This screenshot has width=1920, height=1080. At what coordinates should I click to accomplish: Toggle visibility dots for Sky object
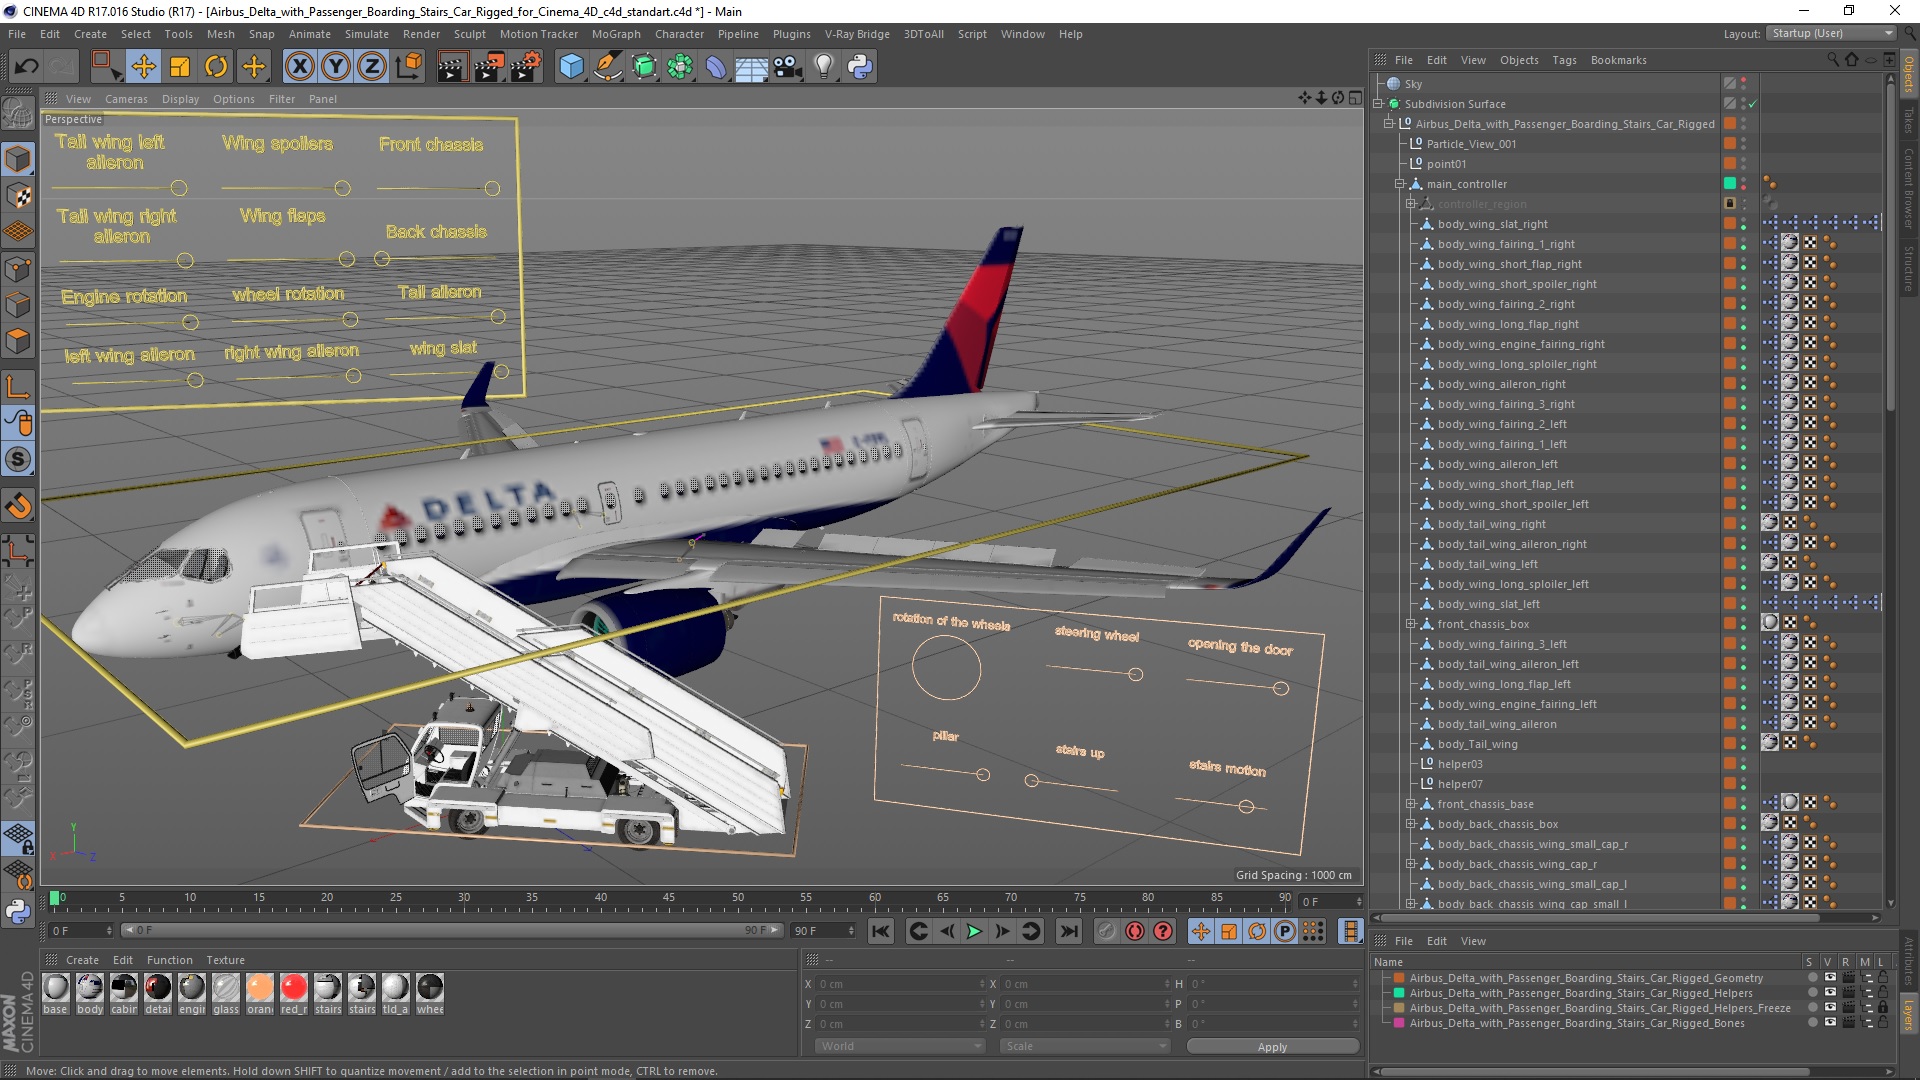pos(1743,84)
